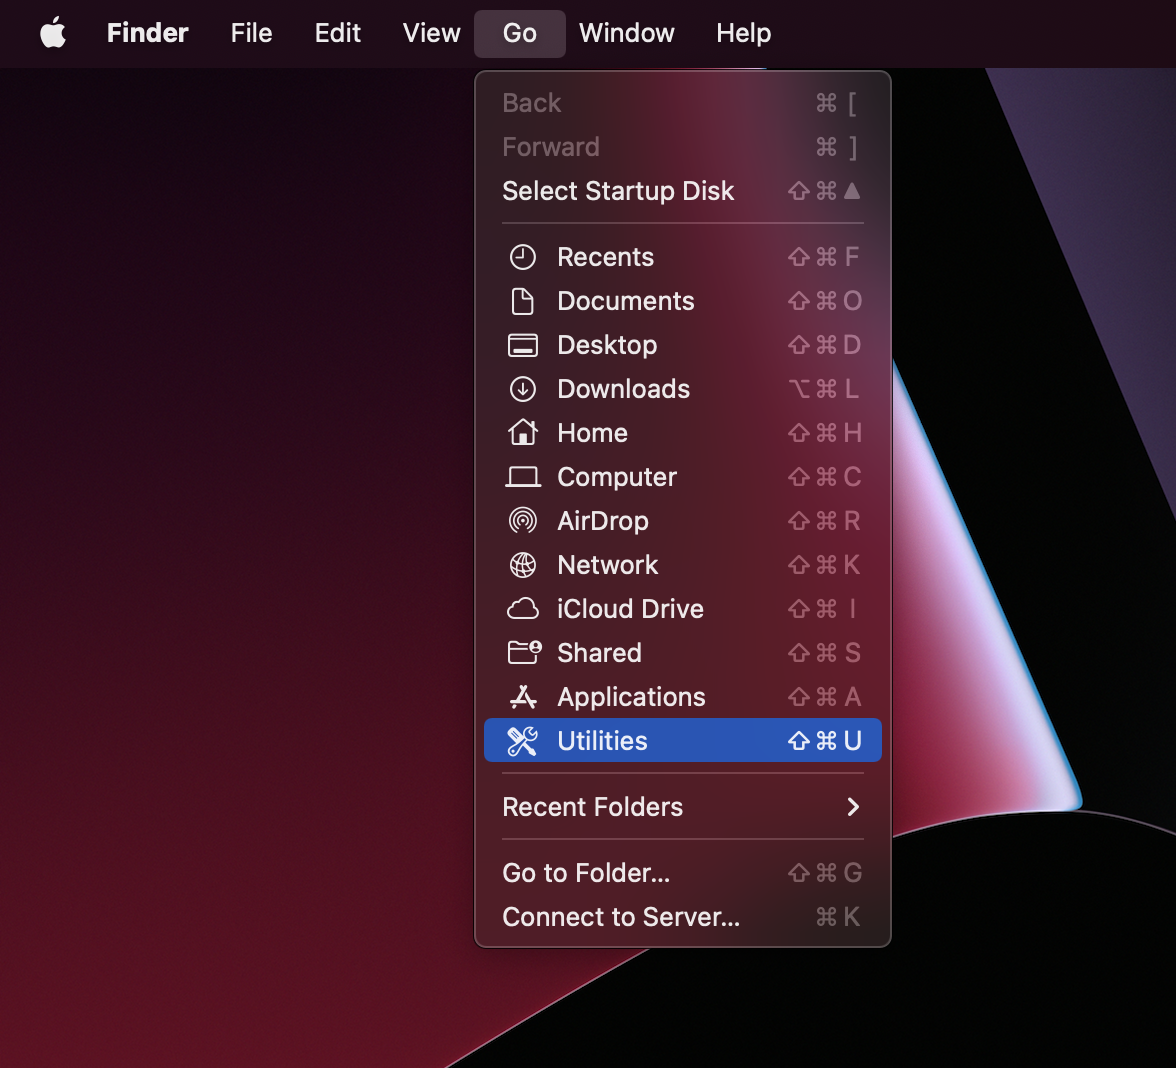Choose Select Startup Disk
Viewport: 1176px width, 1068px height.
coord(682,191)
